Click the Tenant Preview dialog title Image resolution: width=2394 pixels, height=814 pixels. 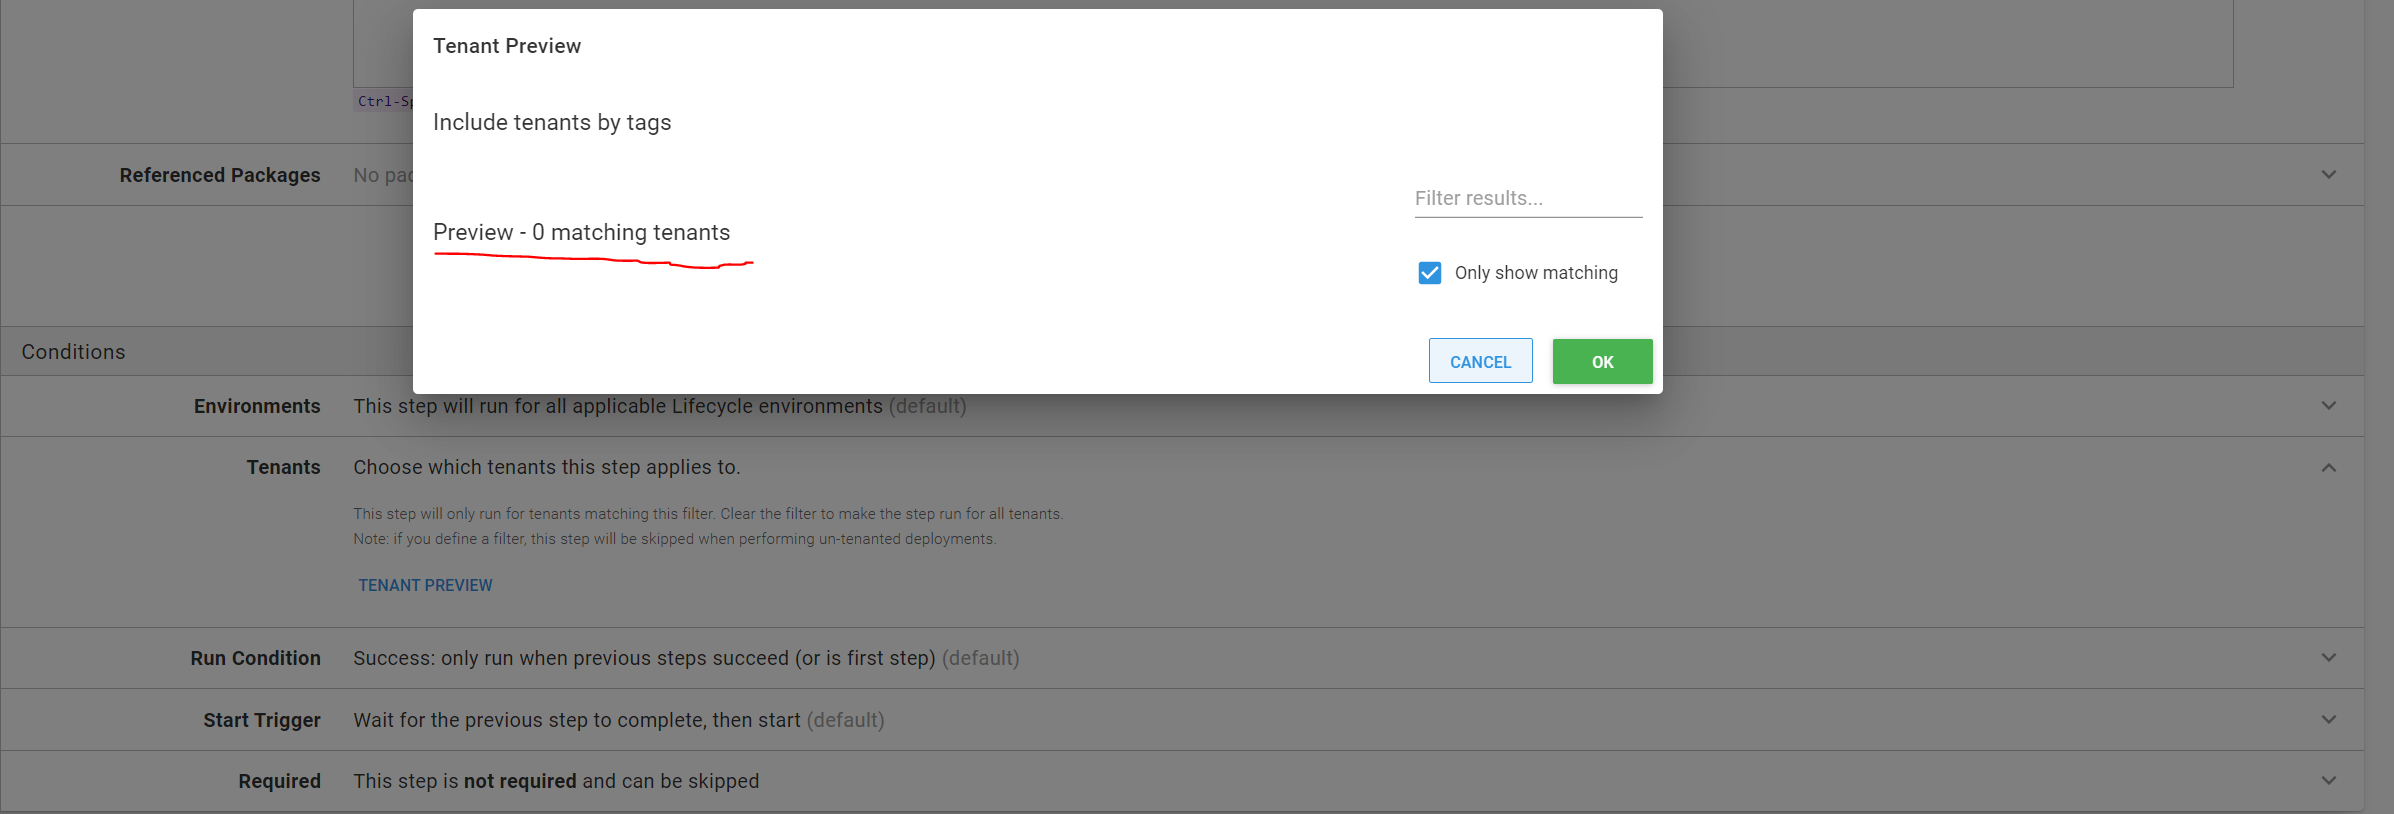[x=506, y=45]
